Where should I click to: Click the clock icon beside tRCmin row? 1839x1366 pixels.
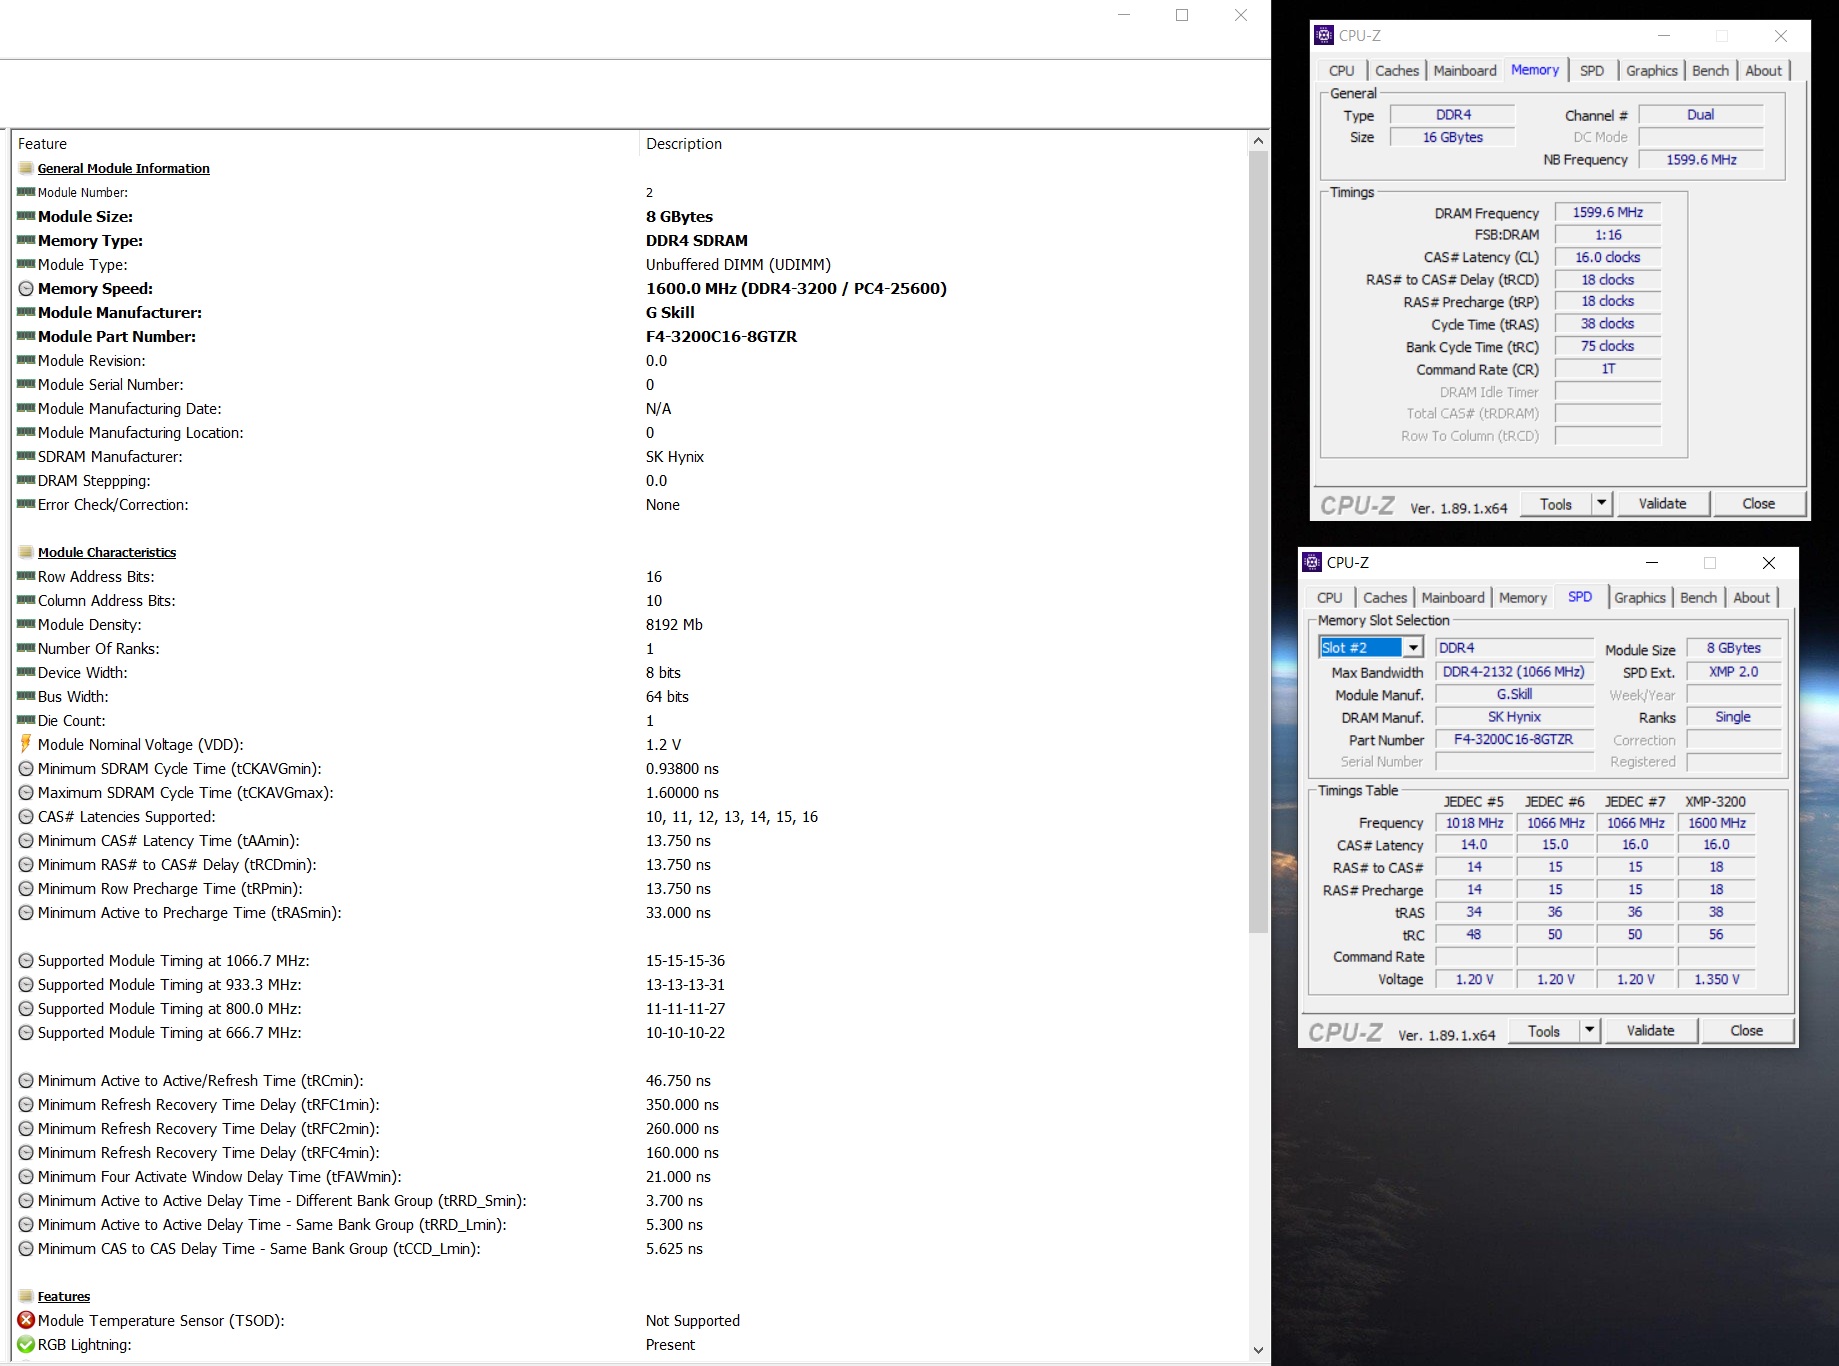coord(26,1081)
